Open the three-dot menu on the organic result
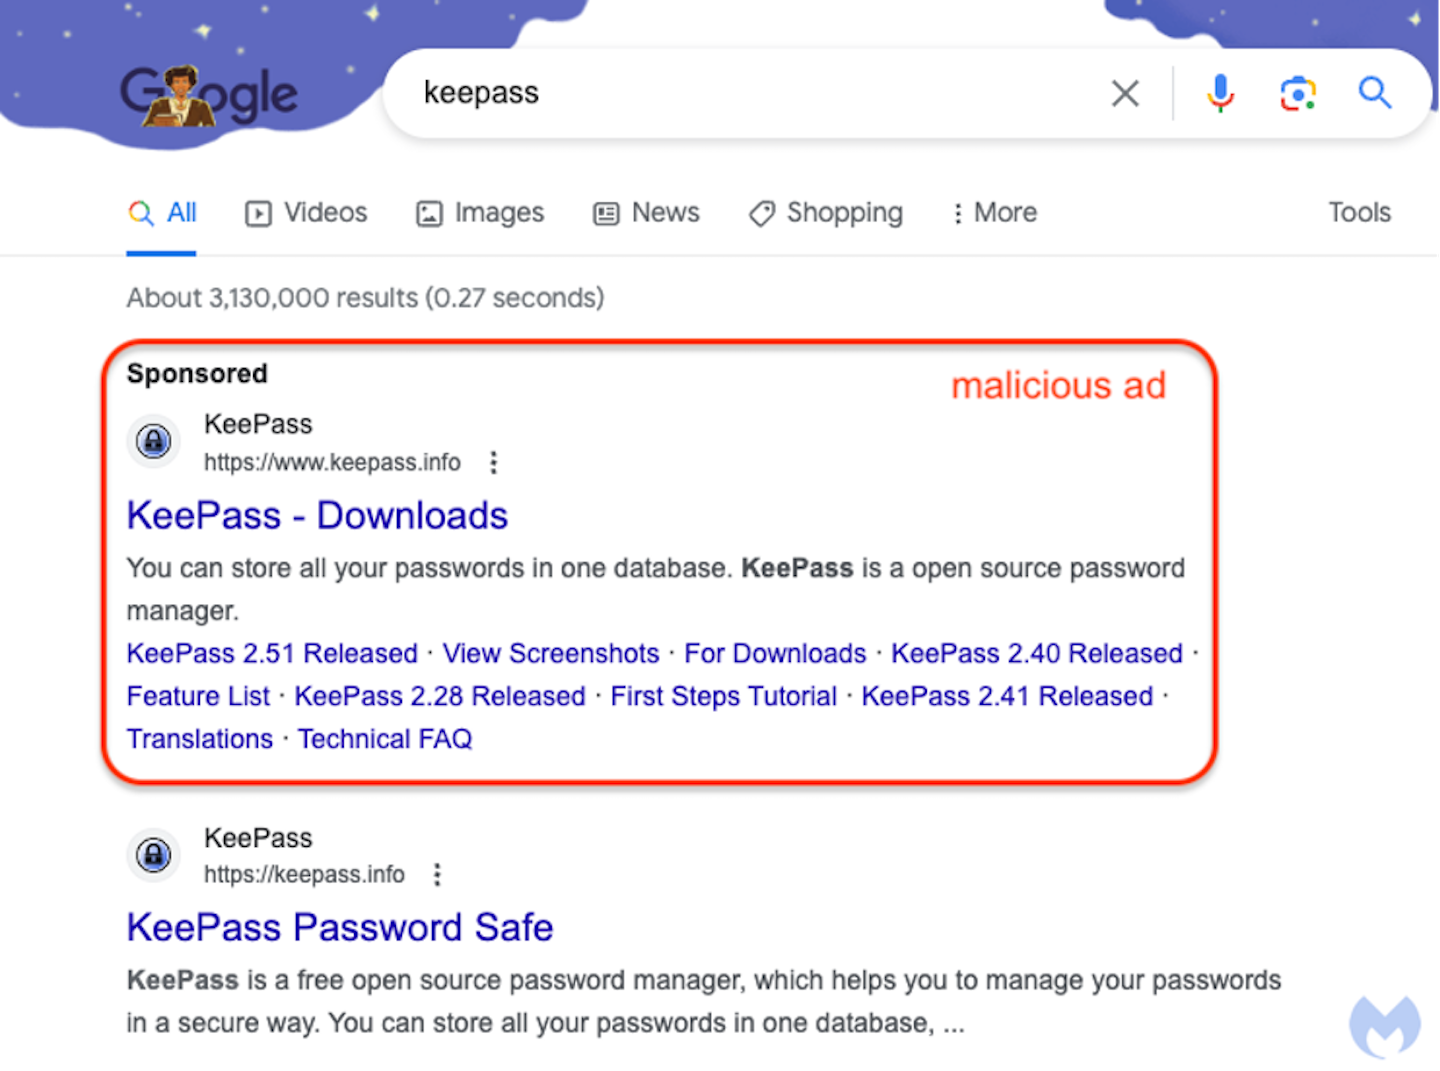1440x1071 pixels. coord(437,874)
